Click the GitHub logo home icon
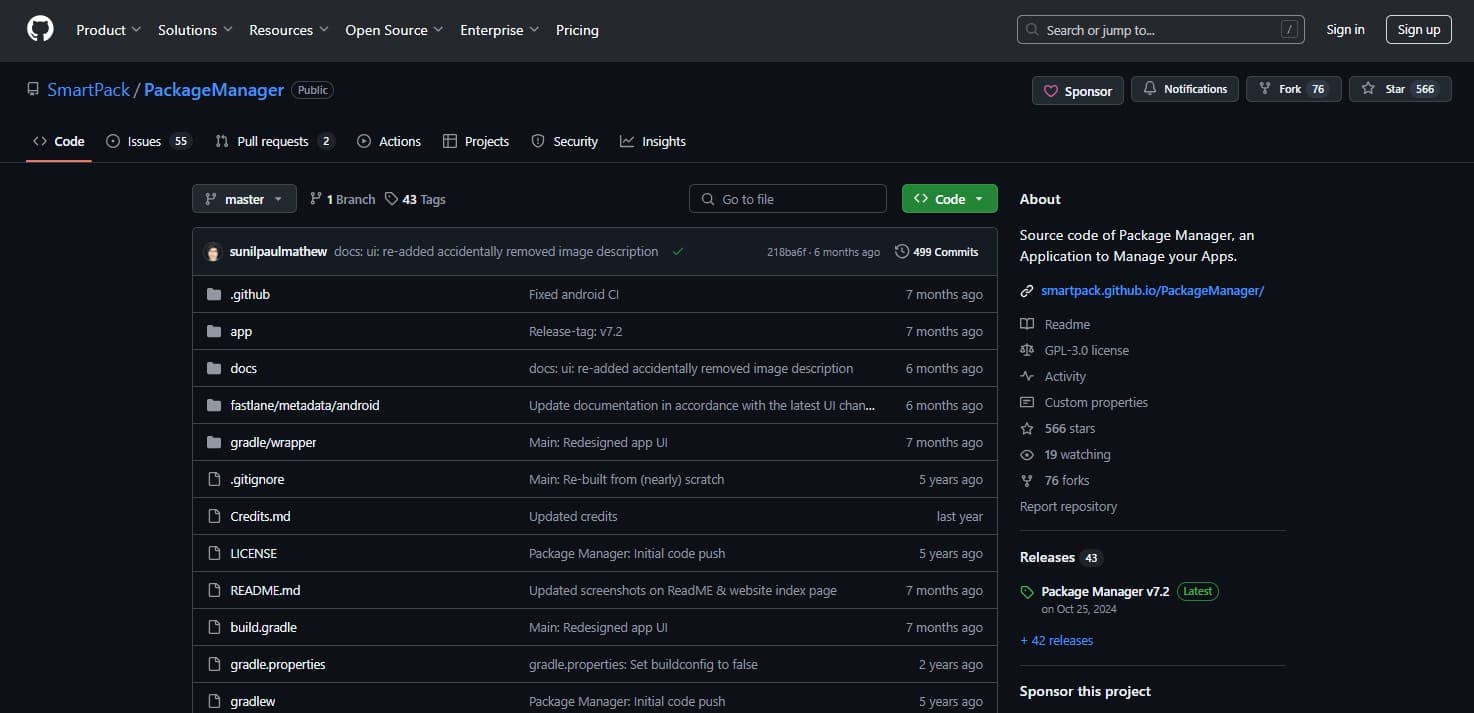 click(x=40, y=29)
